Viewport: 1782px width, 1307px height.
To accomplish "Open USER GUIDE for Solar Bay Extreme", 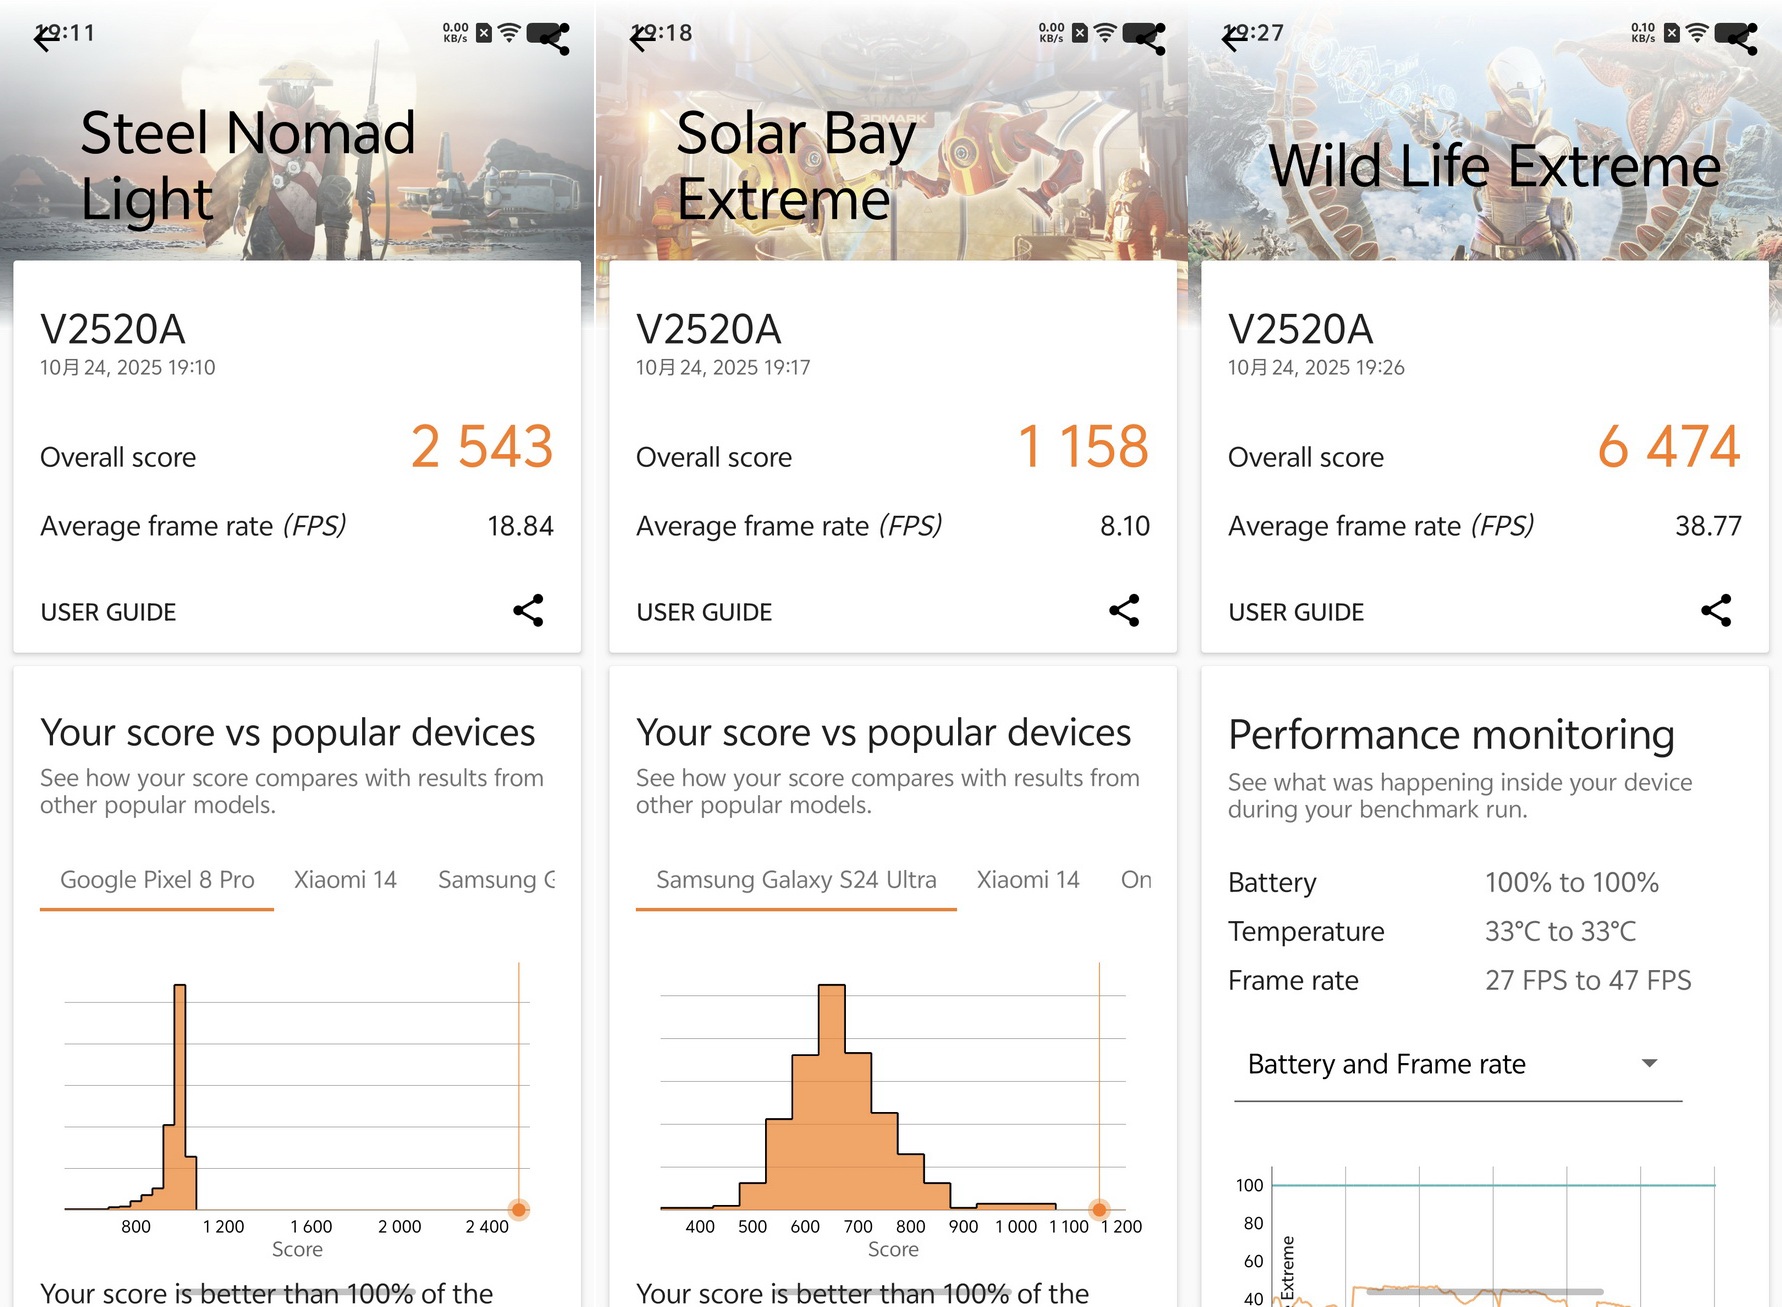I will coord(704,612).
